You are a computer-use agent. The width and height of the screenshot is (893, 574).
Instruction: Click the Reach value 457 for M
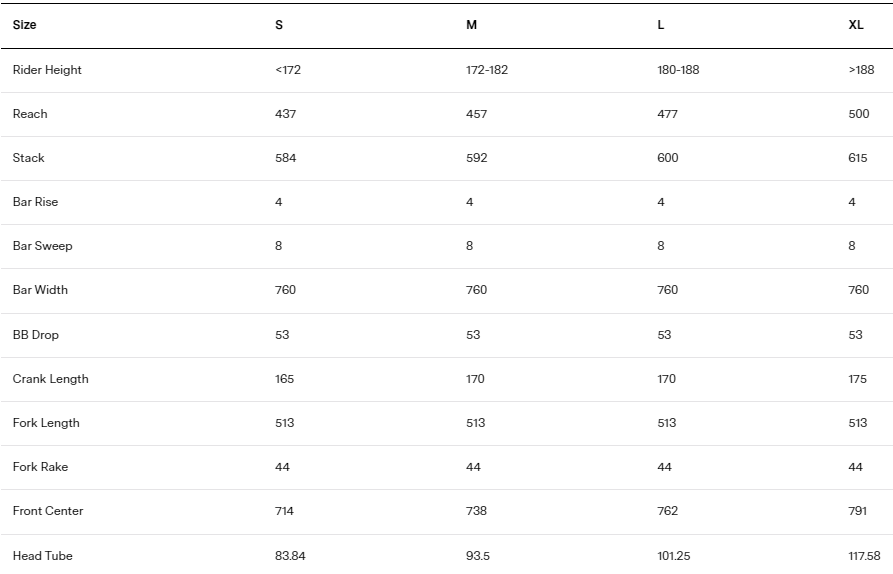pyautogui.click(x=477, y=114)
